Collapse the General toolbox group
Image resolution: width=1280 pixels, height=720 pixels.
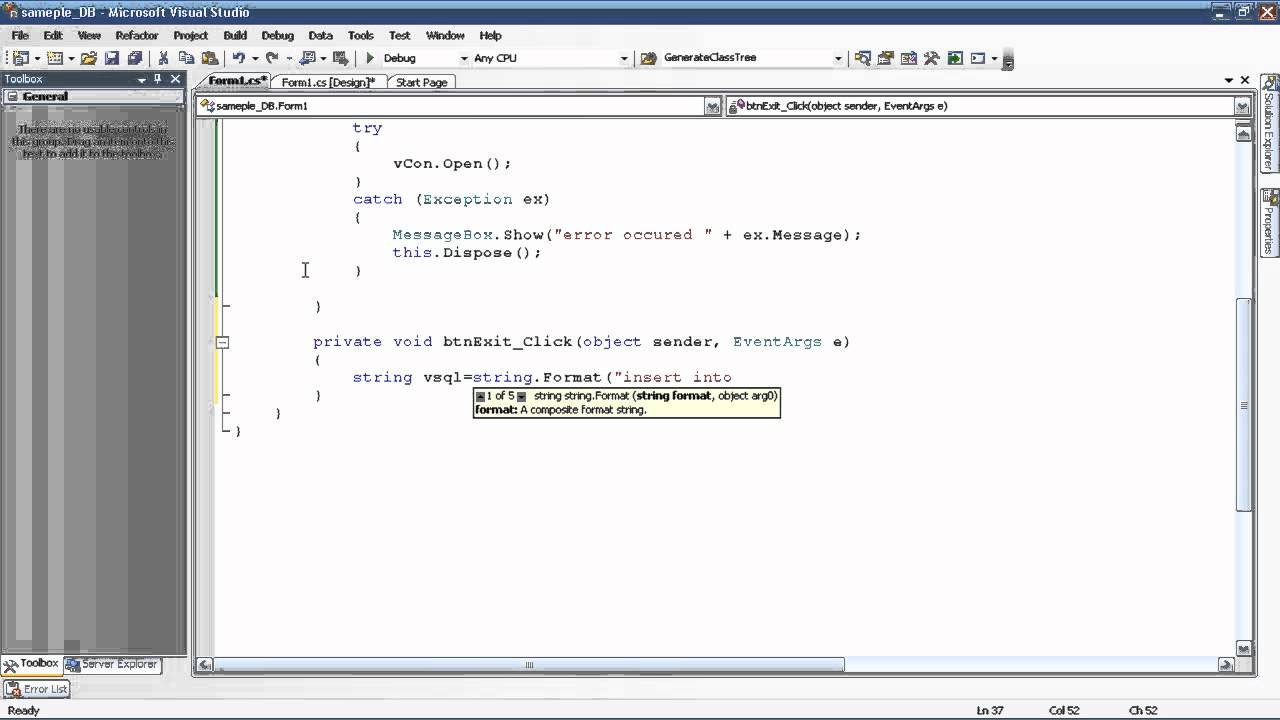11,97
